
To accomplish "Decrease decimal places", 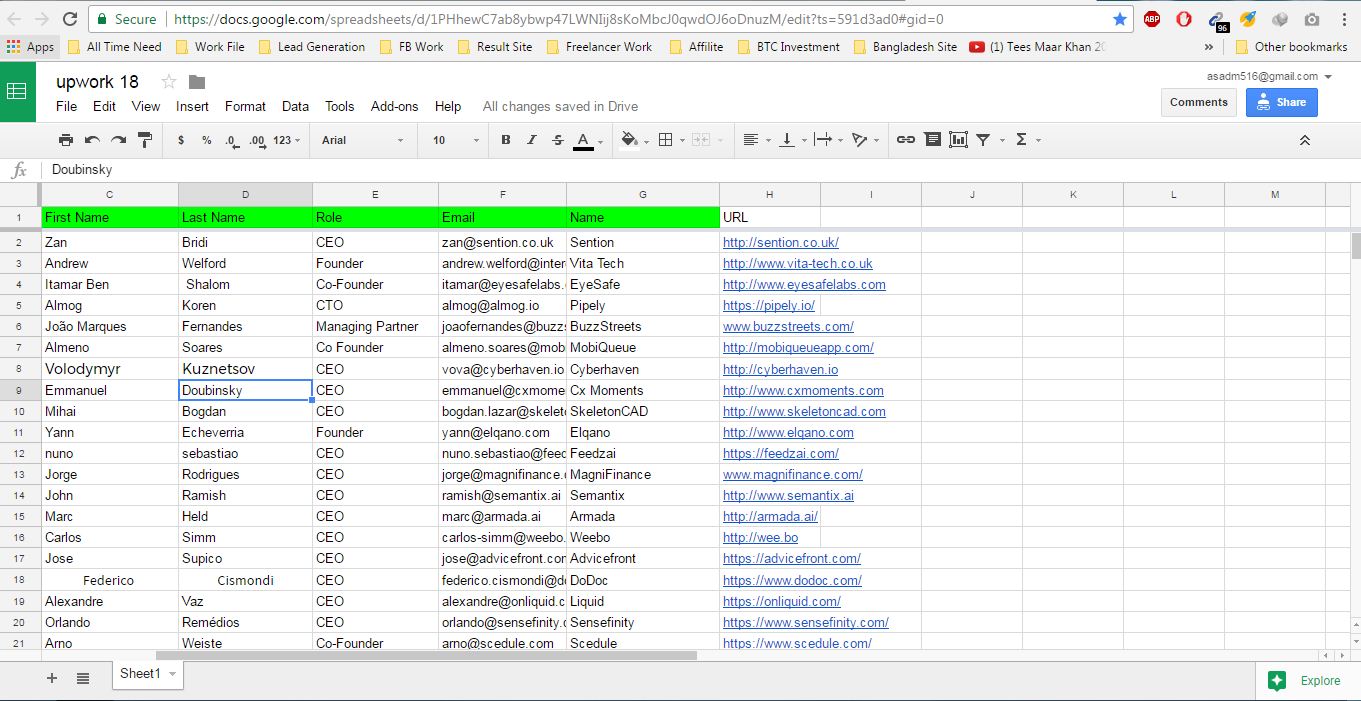I will (231, 140).
